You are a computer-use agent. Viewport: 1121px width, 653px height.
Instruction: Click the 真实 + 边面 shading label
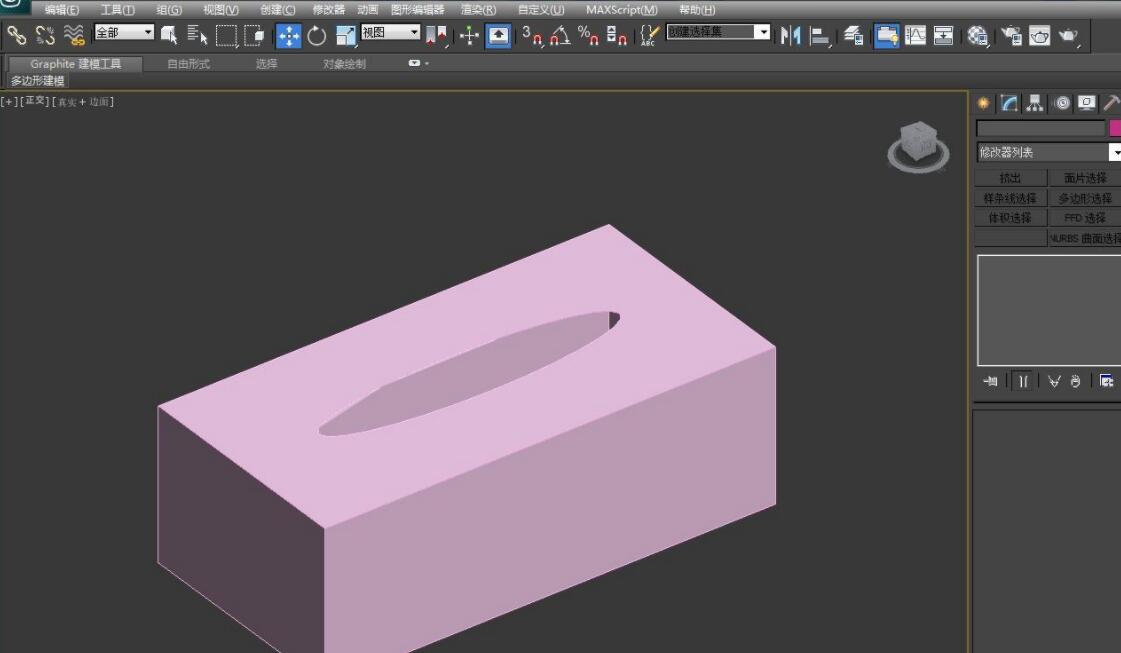coord(83,102)
